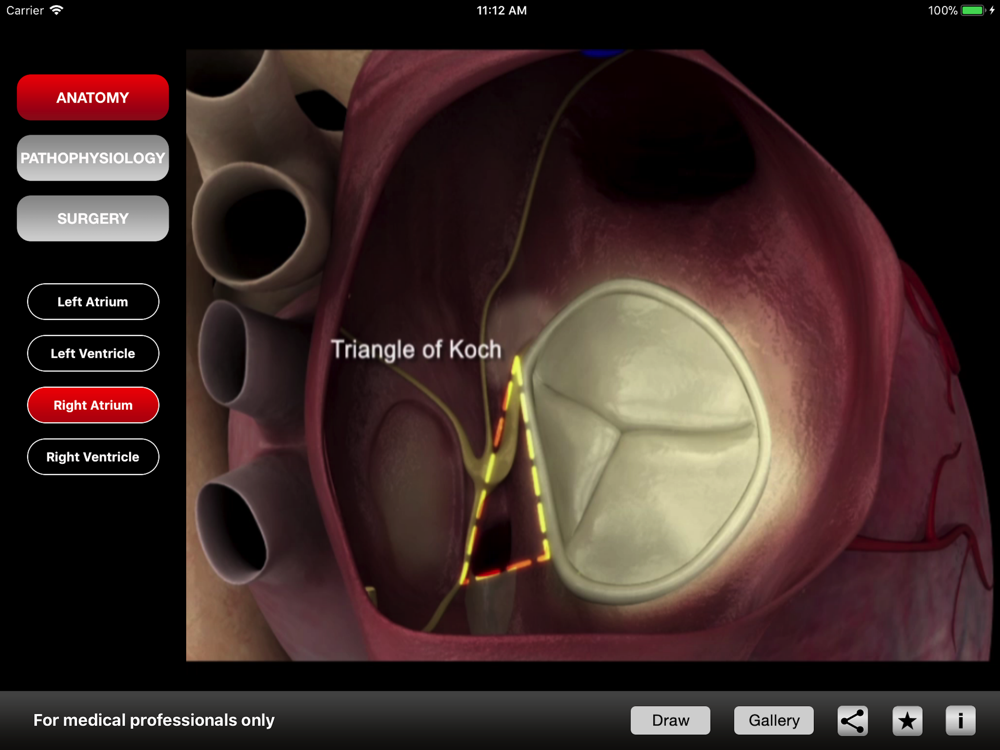Tap the battery indicator in status bar
This screenshot has width=1000, height=750.
point(972,10)
